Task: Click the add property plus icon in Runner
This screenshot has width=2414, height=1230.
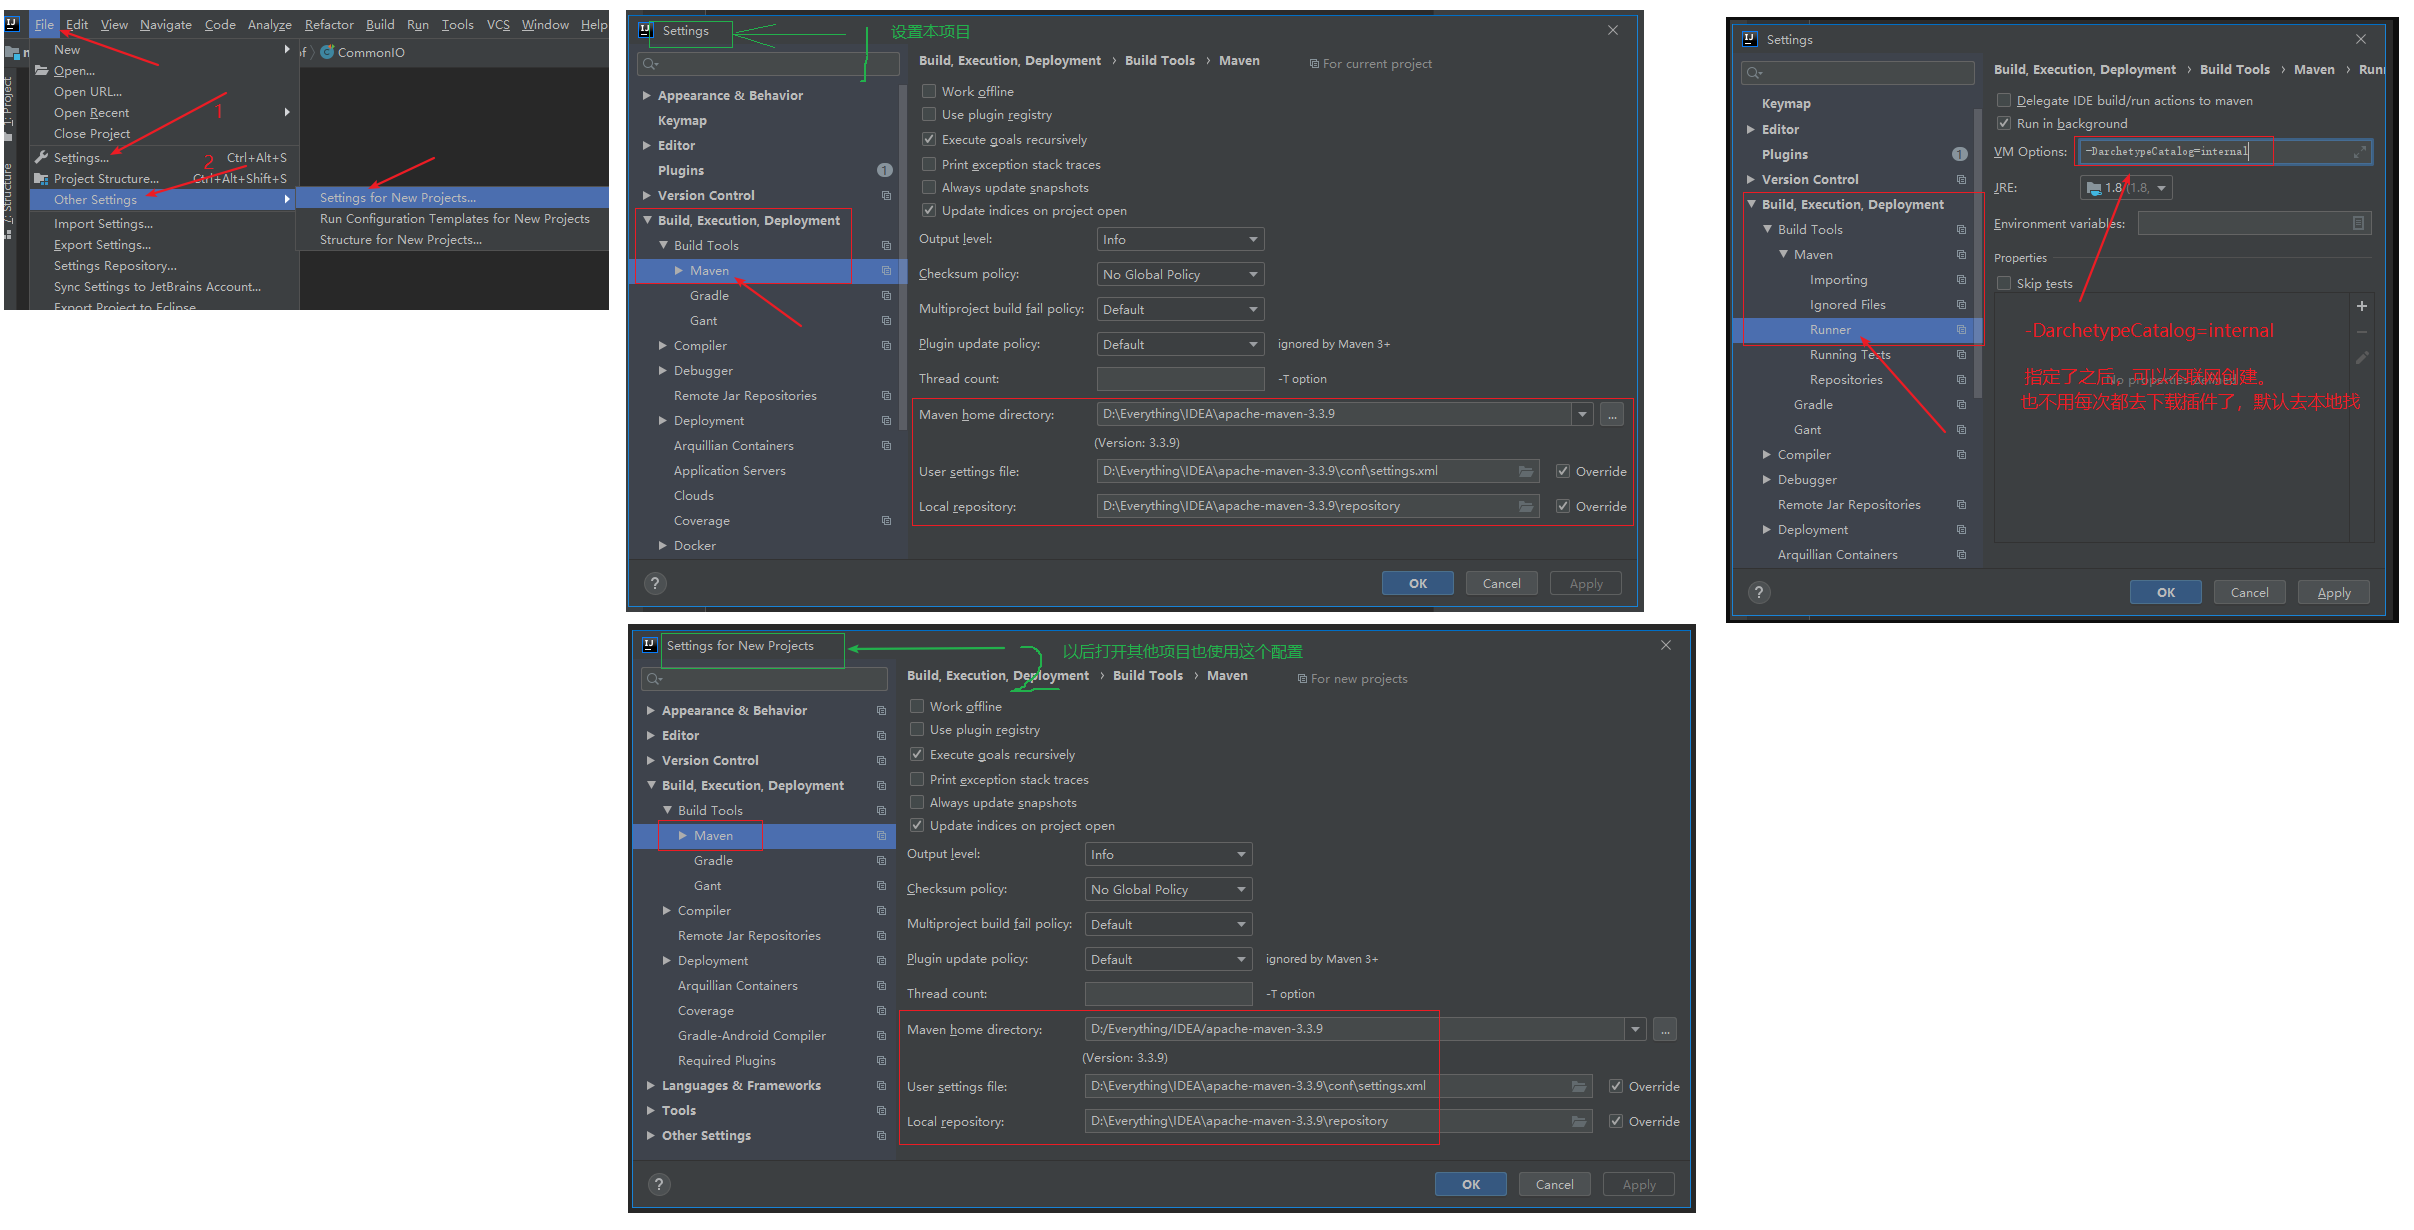Action: tap(2362, 306)
